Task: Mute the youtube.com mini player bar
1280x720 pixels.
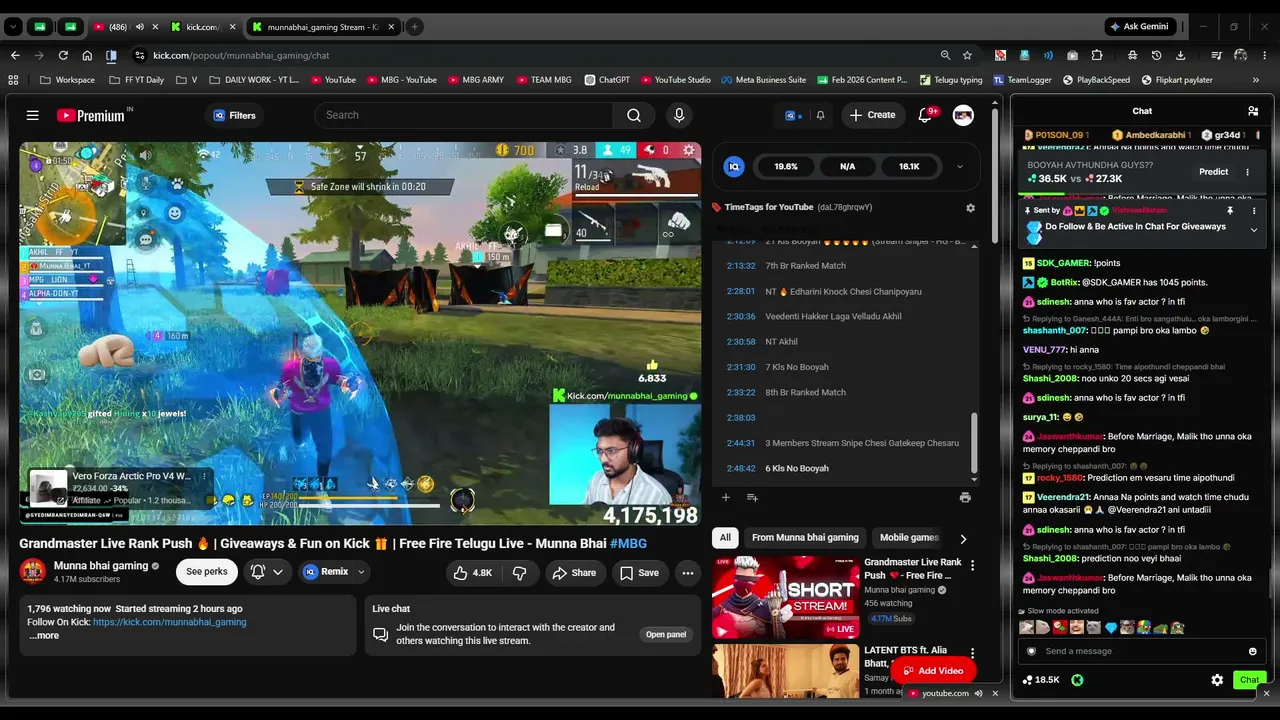Action: click(979, 693)
